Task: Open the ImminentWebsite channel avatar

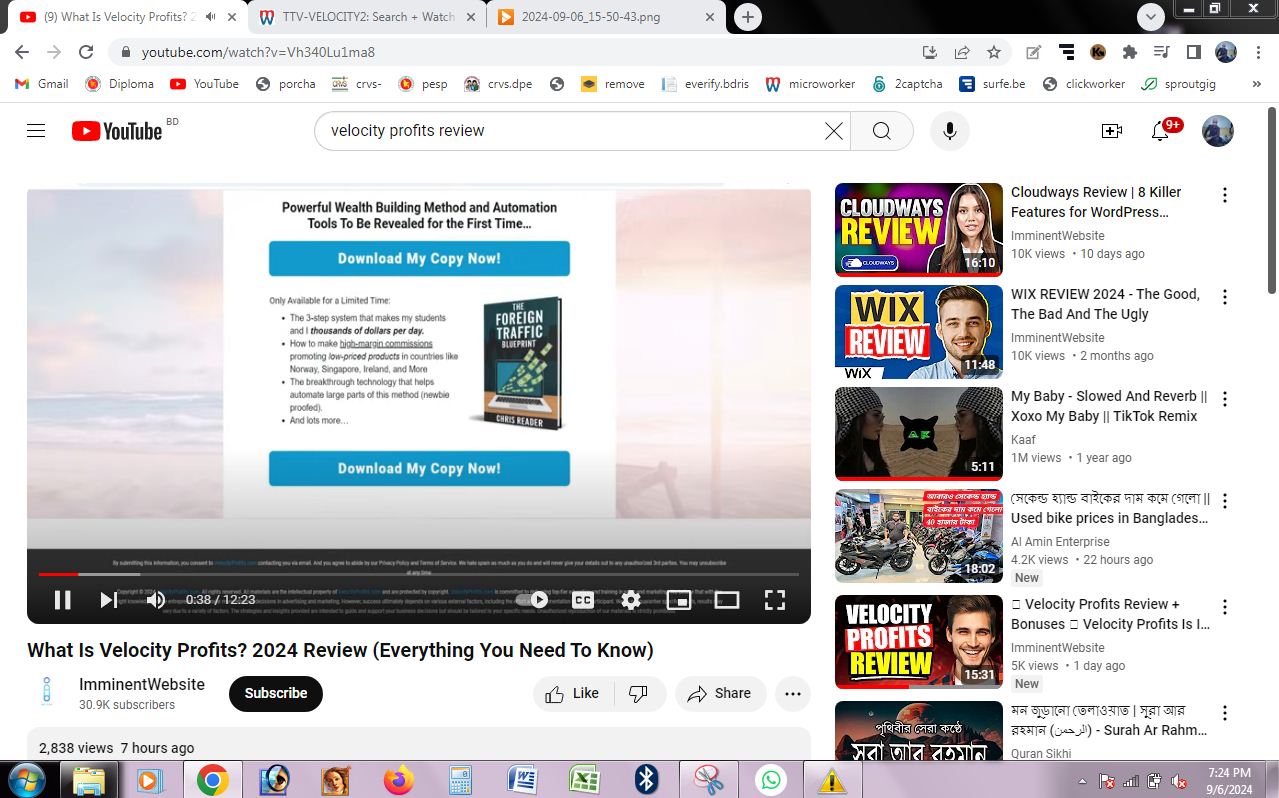Action: click(47, 692)
